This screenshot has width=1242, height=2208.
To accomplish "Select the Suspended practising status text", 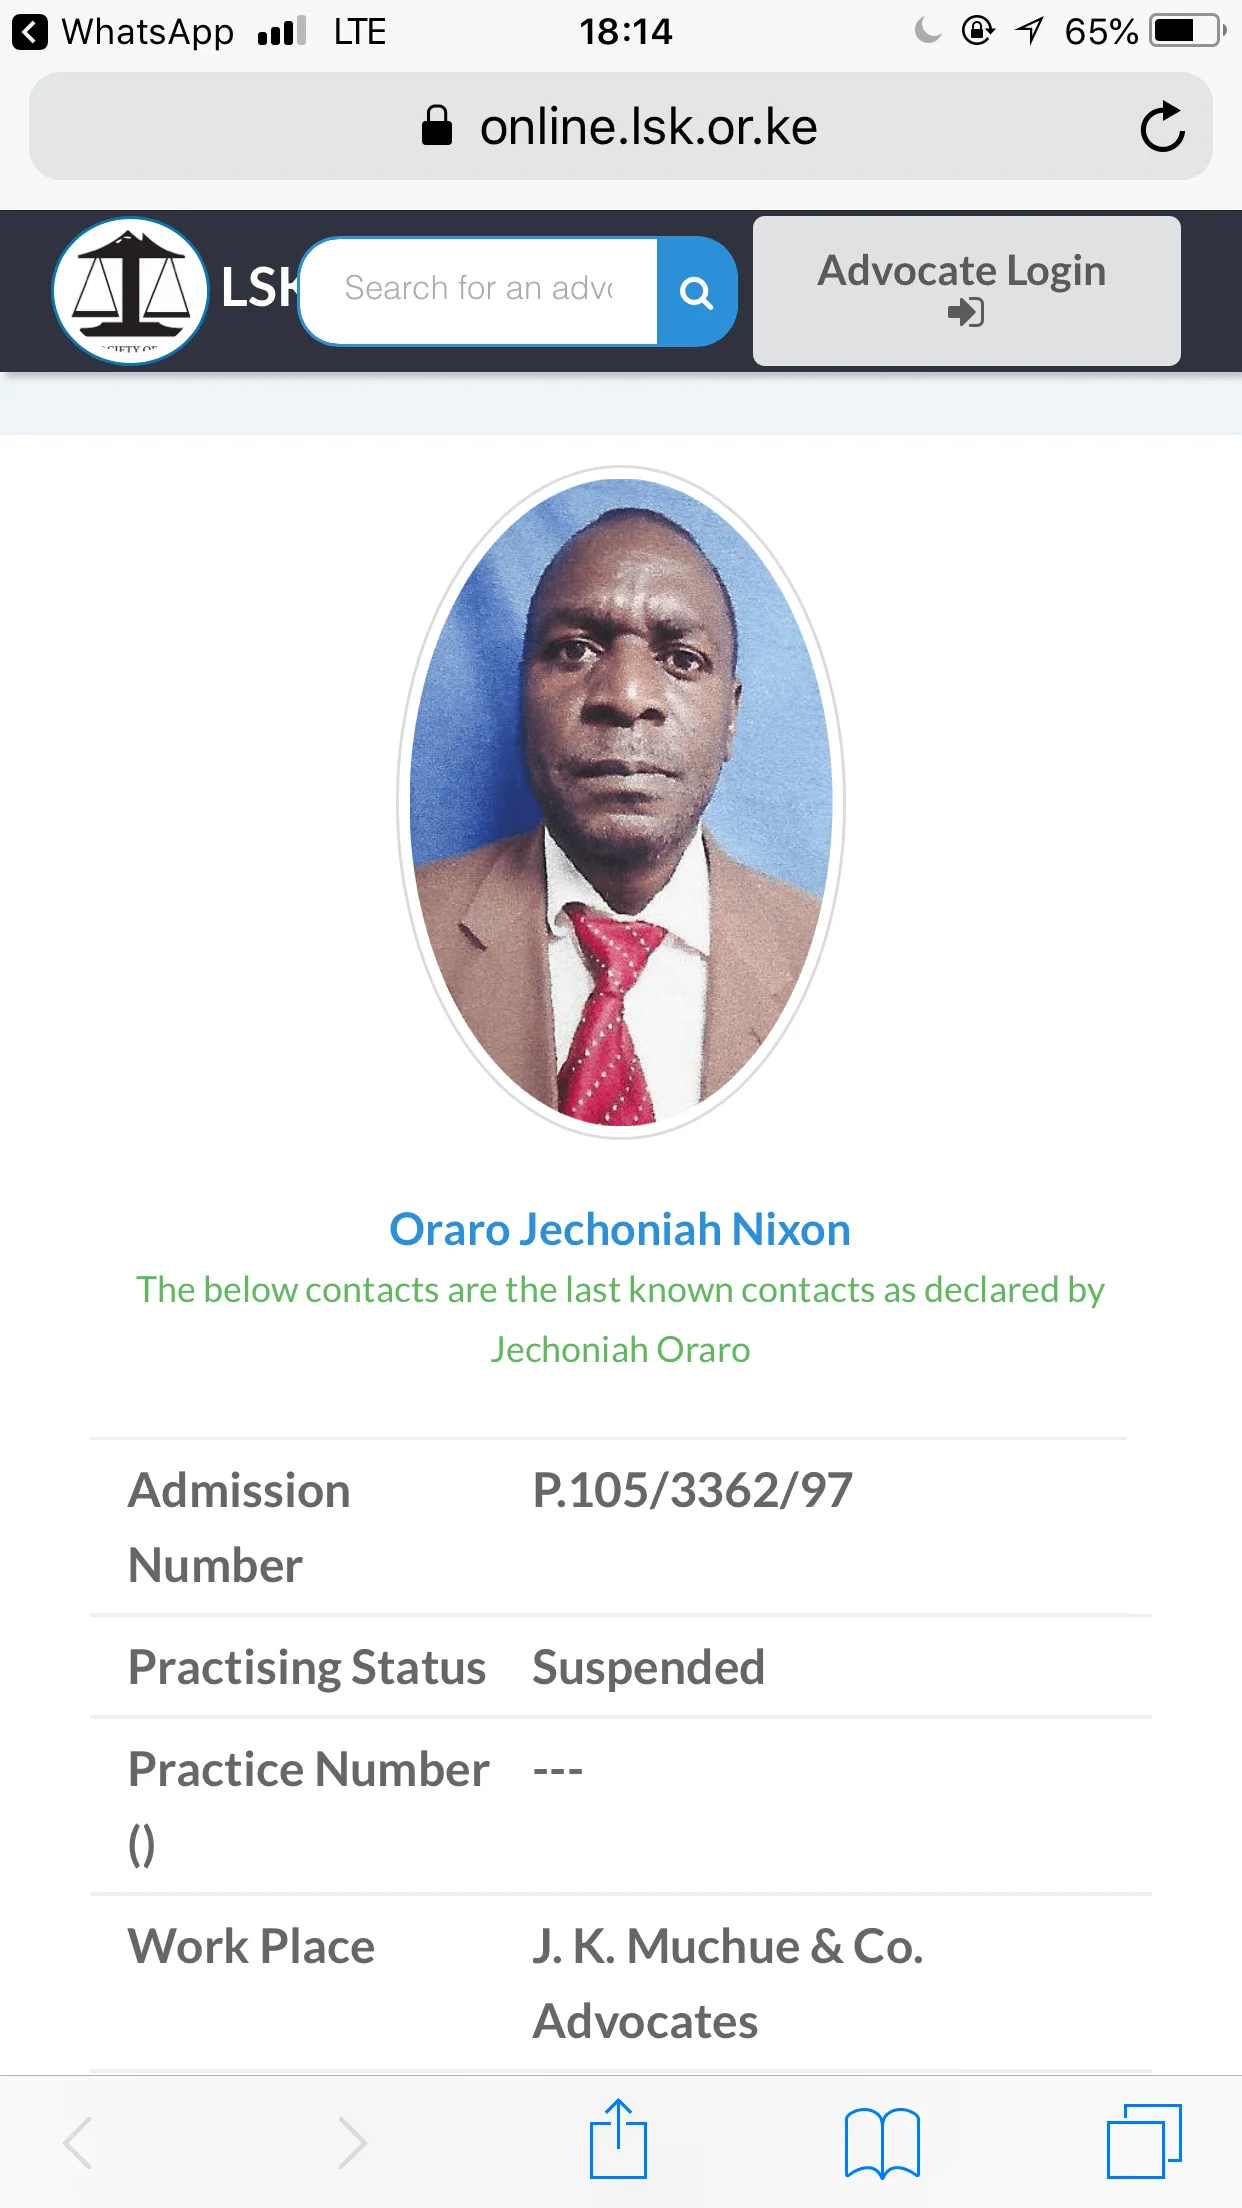I will 648,1667.
